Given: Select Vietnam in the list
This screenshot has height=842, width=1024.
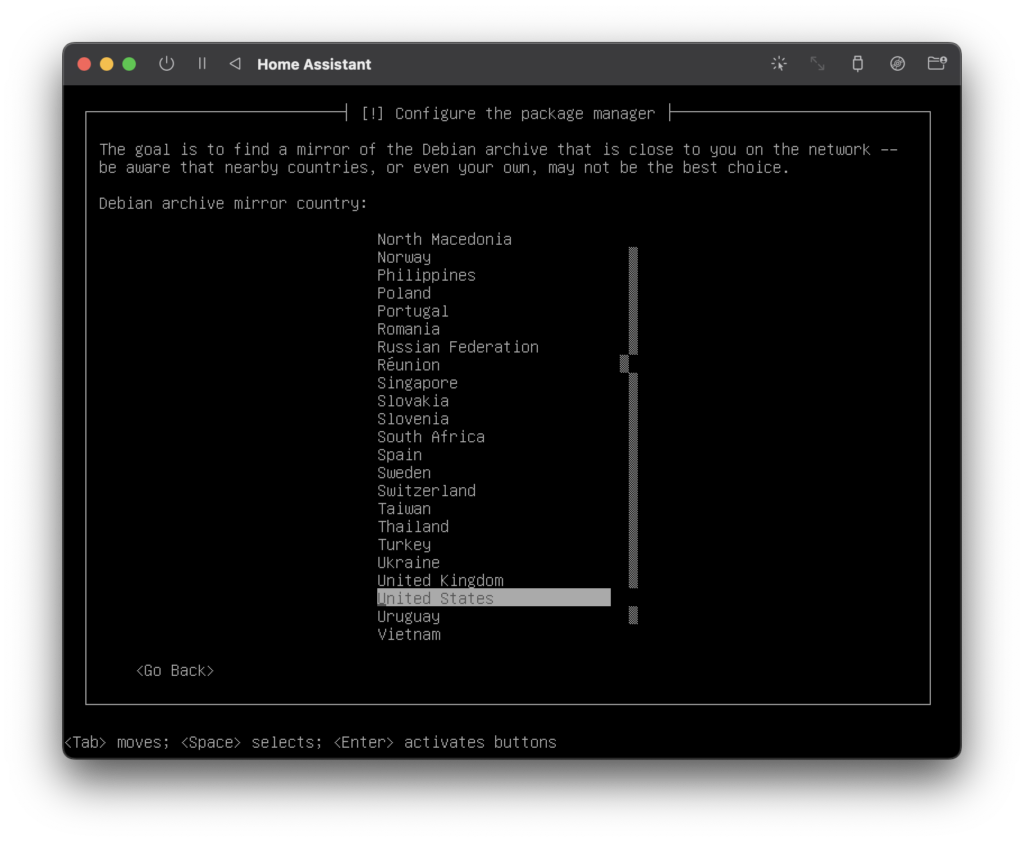Looking at the screenshot, I should click(x=408, y=635).
